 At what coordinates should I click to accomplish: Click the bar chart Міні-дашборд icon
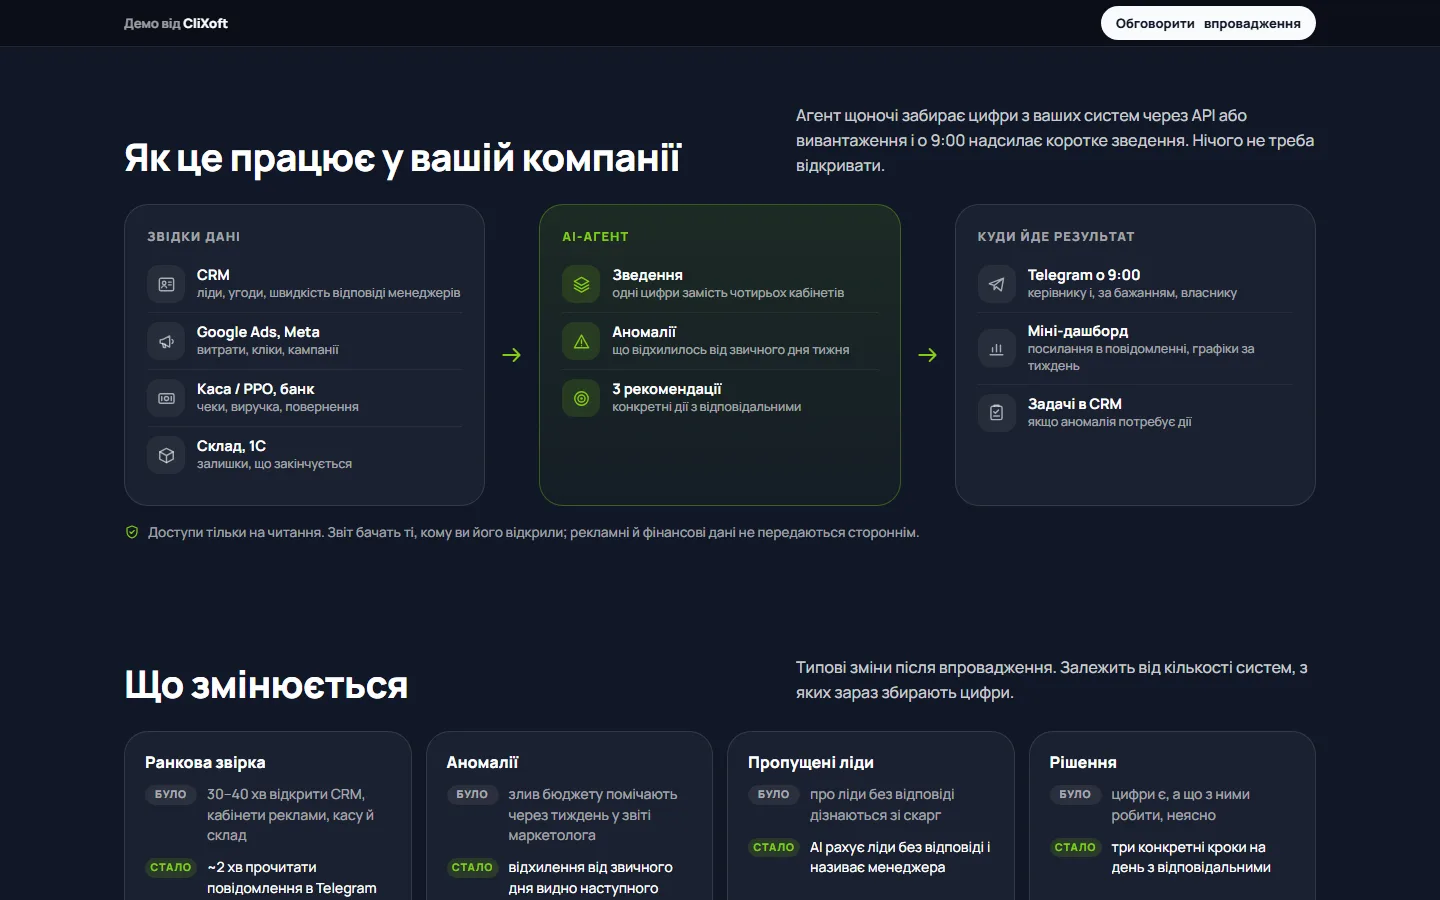click(x=996, y=348)
